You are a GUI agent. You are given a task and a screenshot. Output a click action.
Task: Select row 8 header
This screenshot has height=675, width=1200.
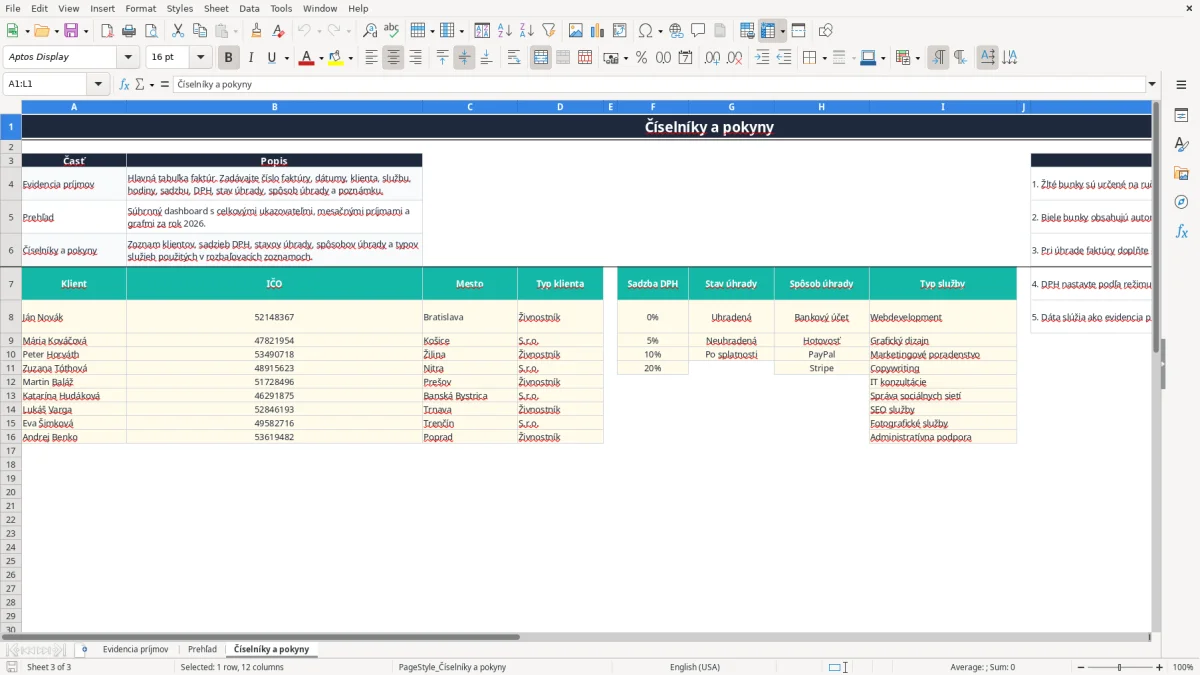(x=11, y=317)
